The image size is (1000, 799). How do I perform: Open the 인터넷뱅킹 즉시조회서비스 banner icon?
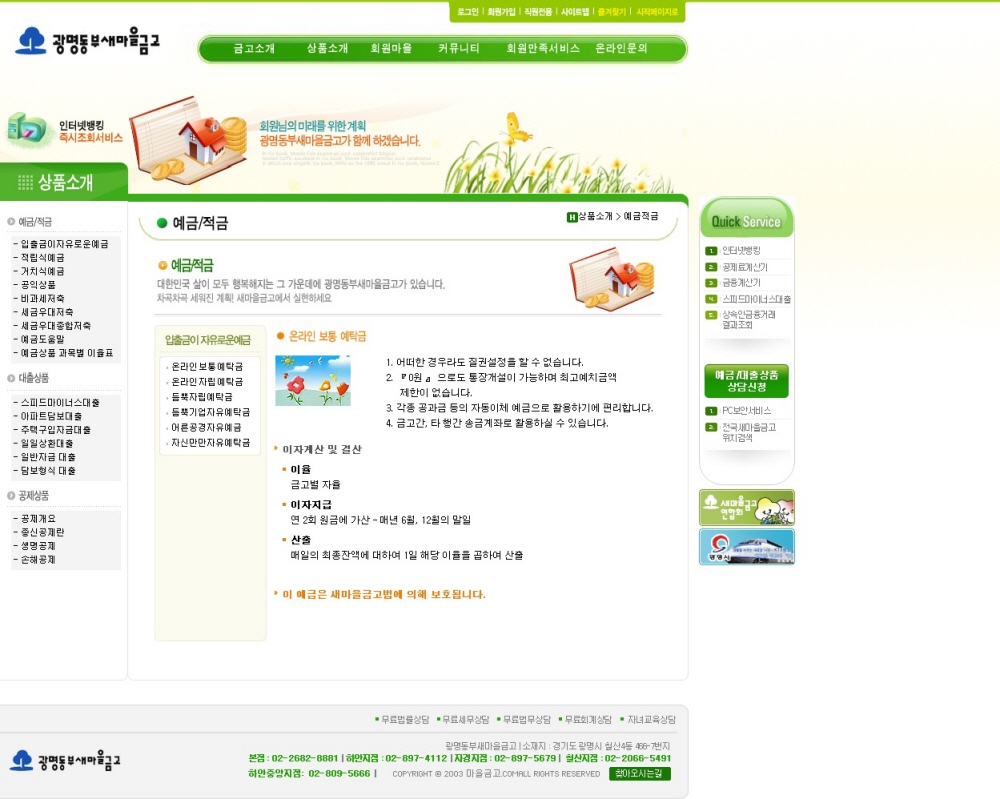tap(26, 129)
